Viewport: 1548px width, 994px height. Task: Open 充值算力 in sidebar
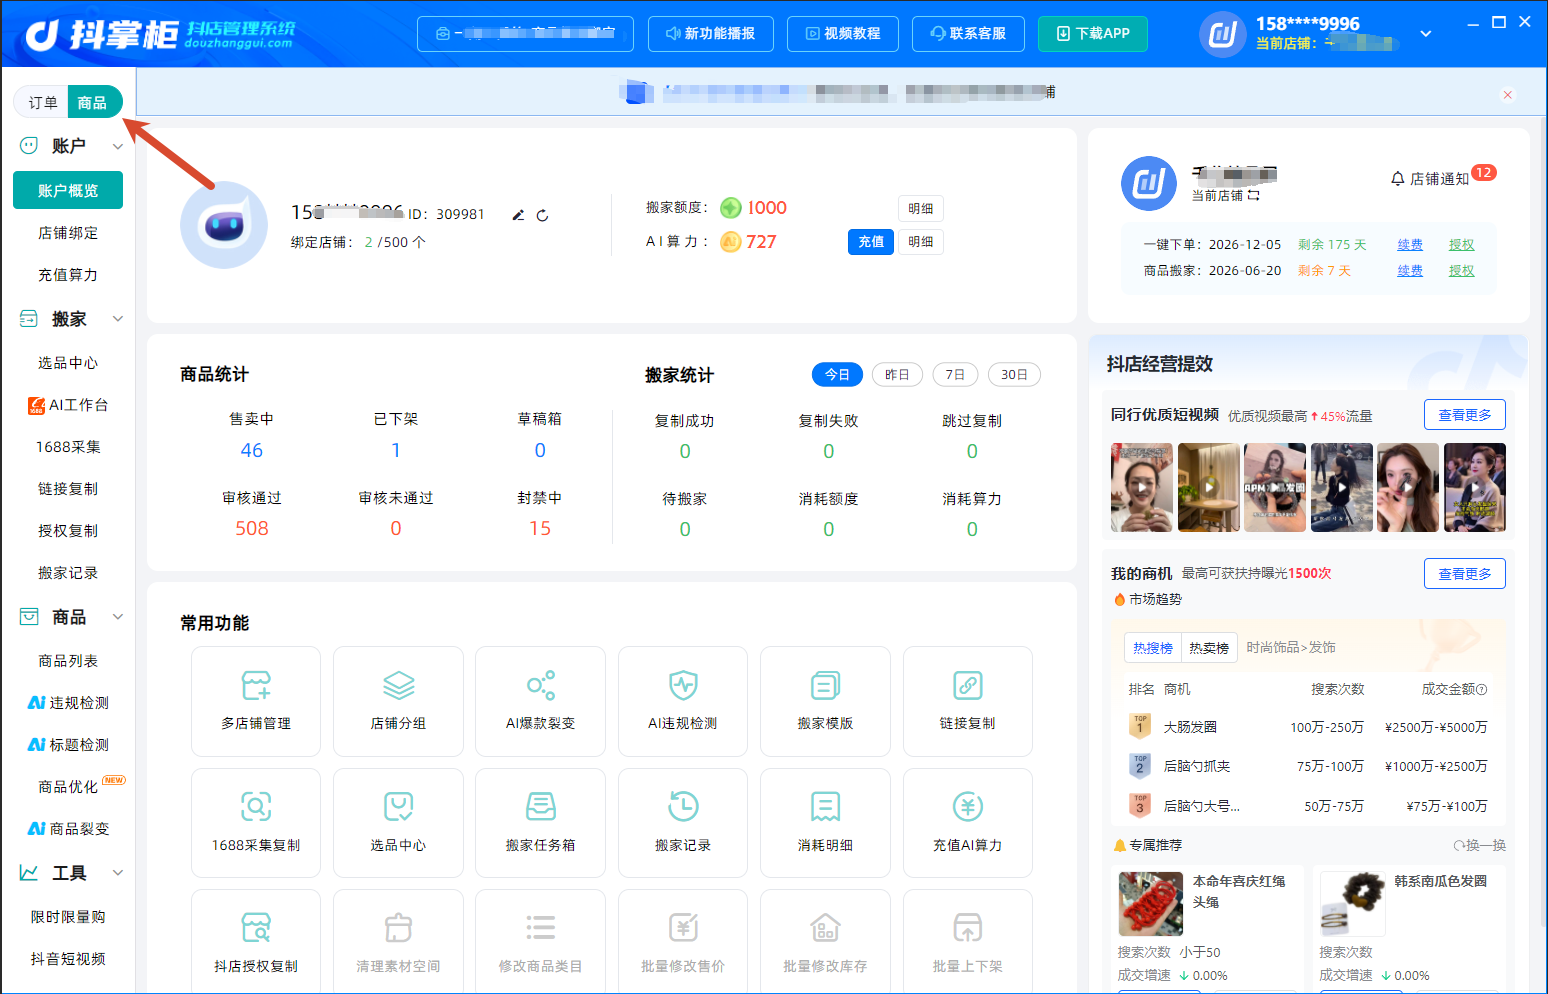[x=68, y=275]
